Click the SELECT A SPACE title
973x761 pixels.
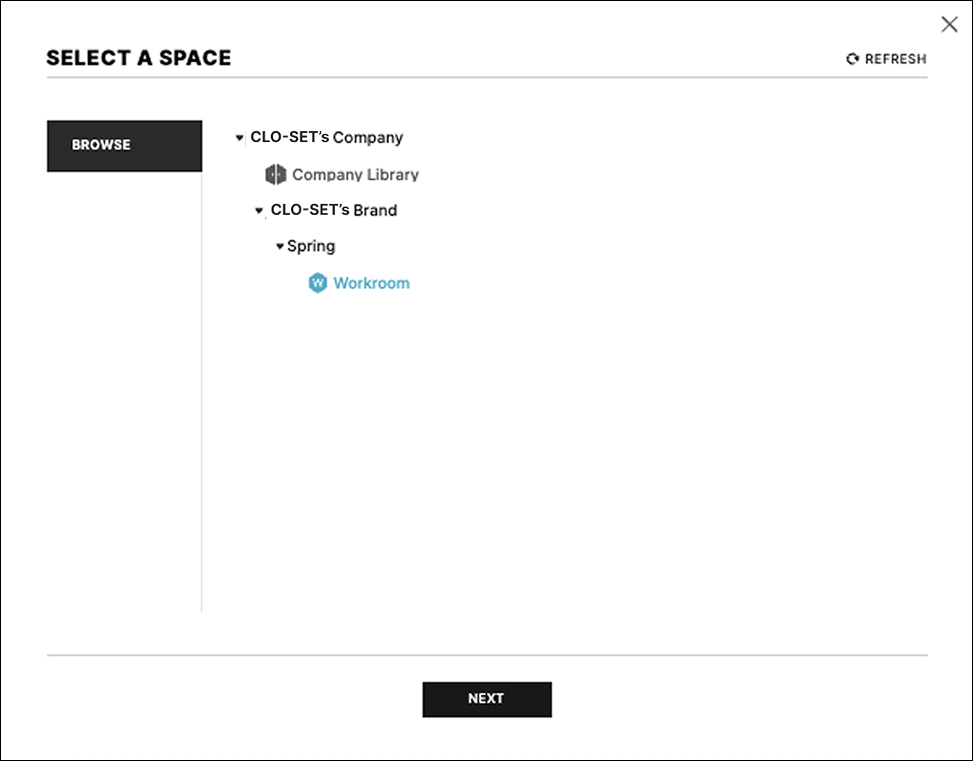(138, 58)
